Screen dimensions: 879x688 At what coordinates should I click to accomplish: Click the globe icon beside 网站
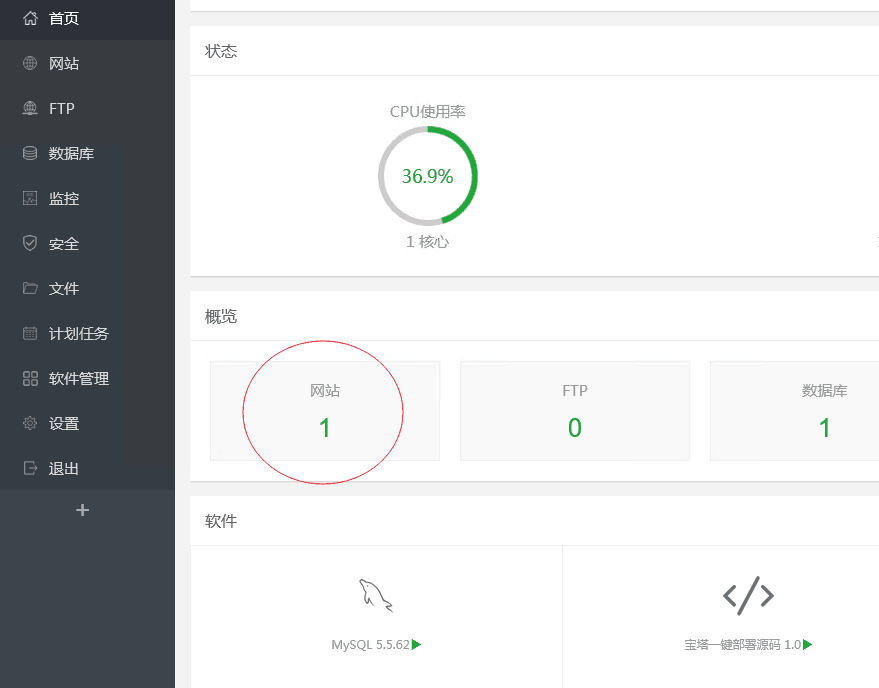[x=30, y=63]
